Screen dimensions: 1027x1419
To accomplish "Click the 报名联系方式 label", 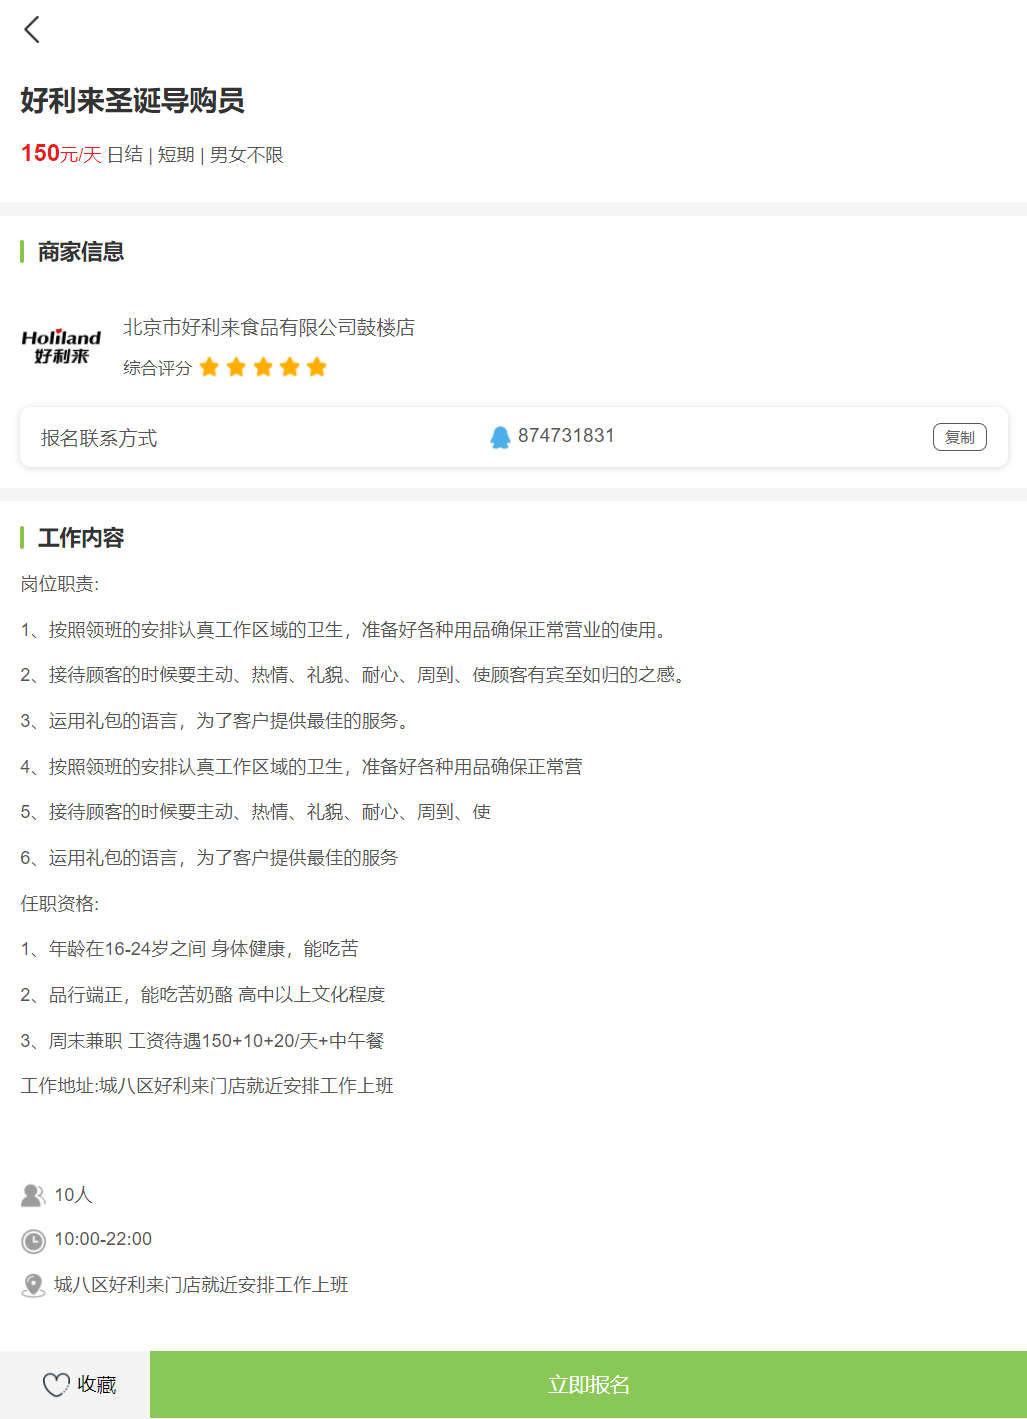I will [99, 438].
